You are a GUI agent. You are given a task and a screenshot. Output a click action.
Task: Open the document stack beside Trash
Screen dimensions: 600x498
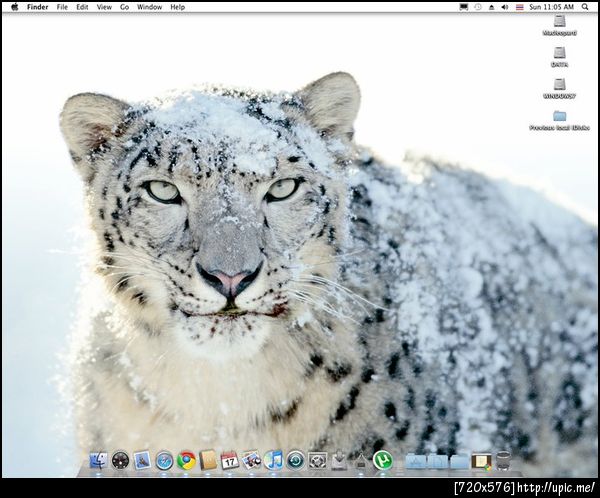(481, 461)
